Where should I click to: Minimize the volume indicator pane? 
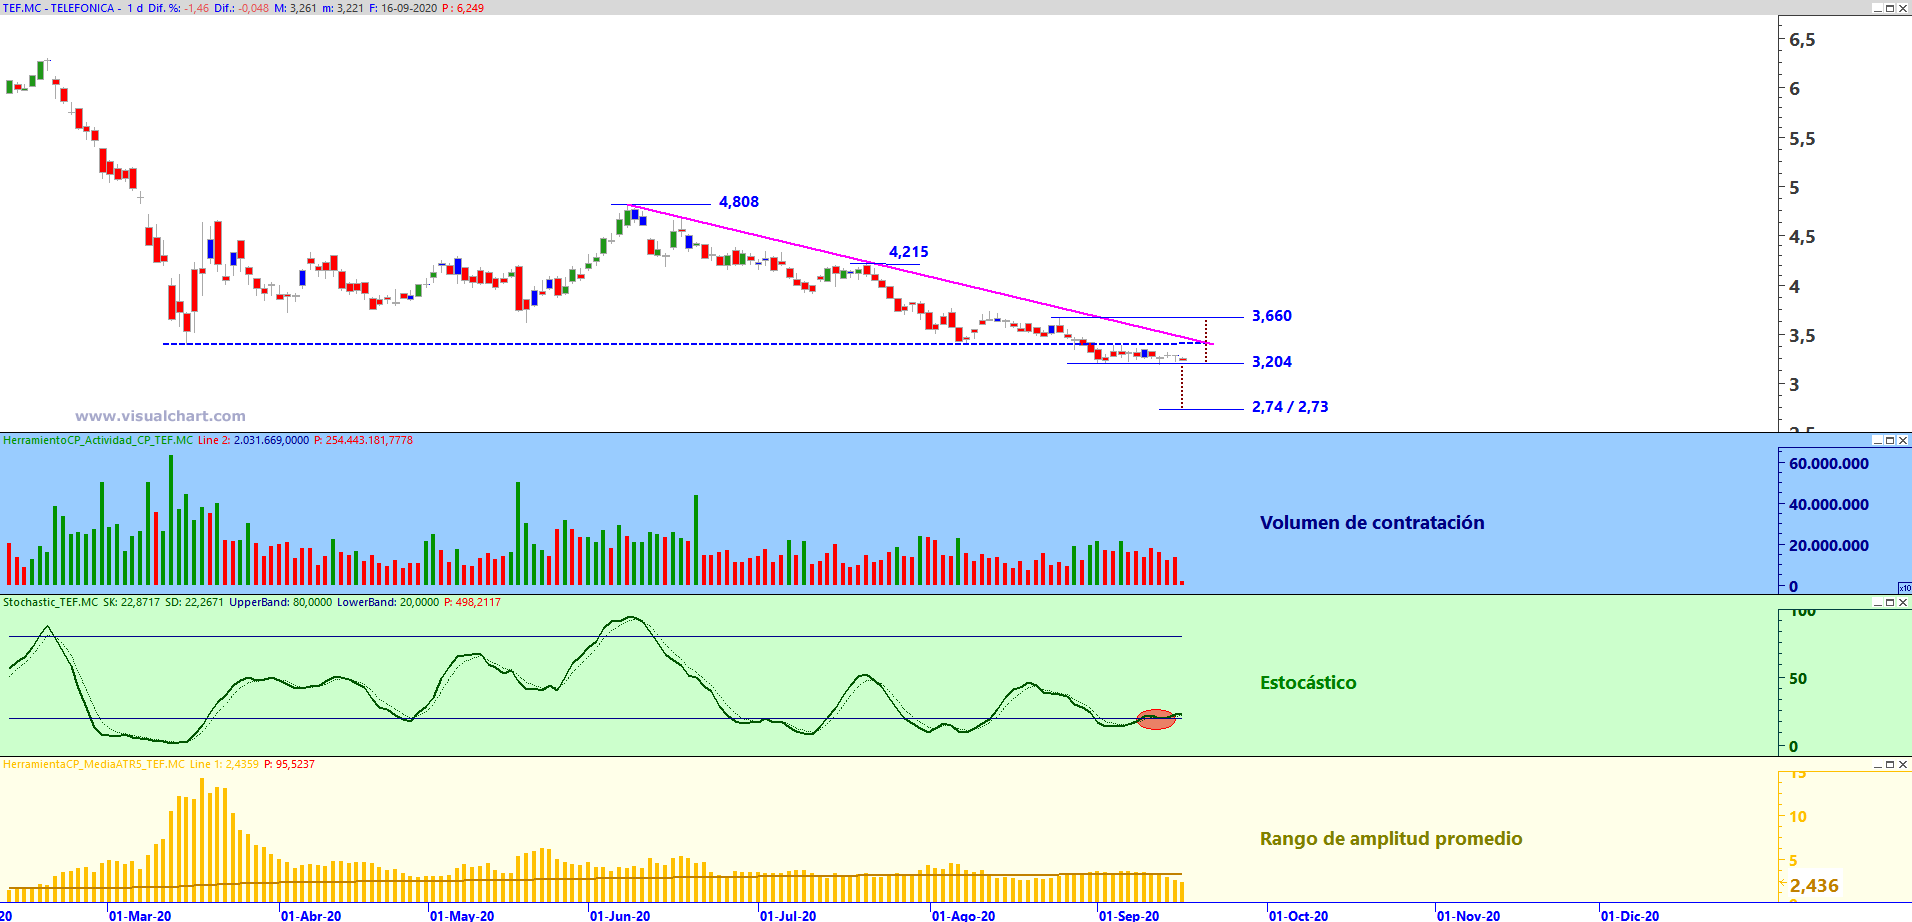pyautogui.click(x=1878, y=440)
